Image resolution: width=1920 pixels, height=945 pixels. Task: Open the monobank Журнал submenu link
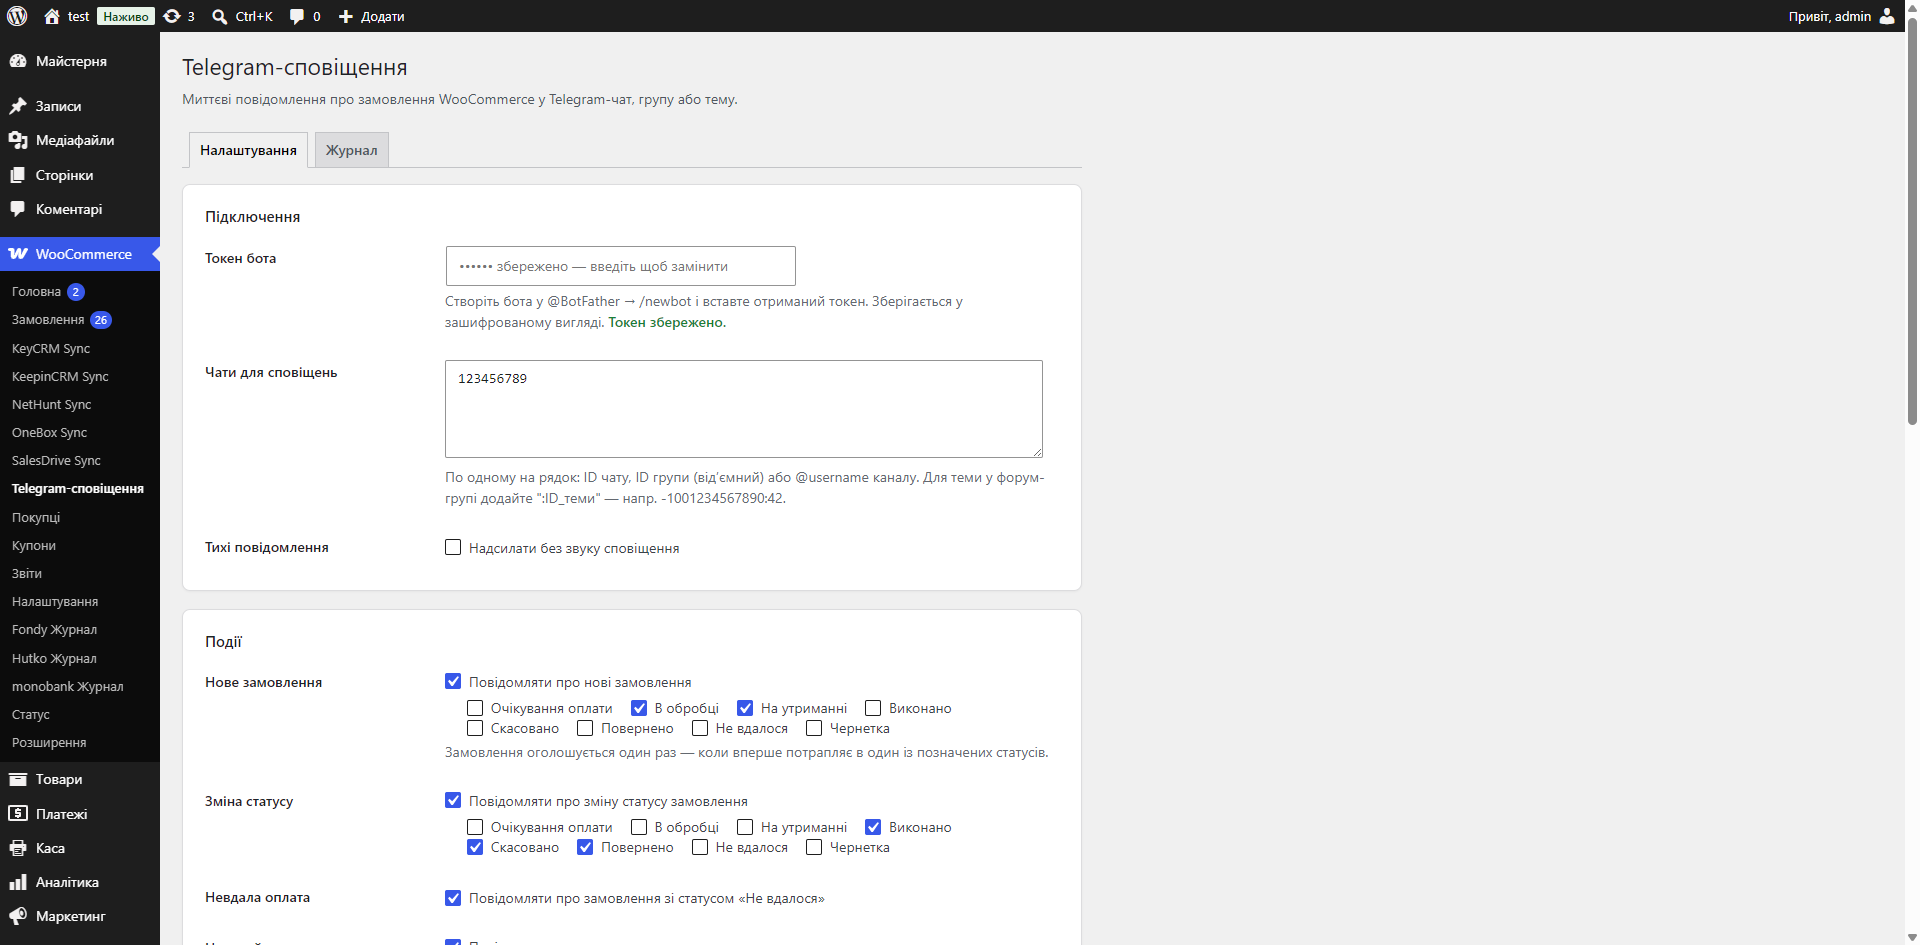[68, 687]
